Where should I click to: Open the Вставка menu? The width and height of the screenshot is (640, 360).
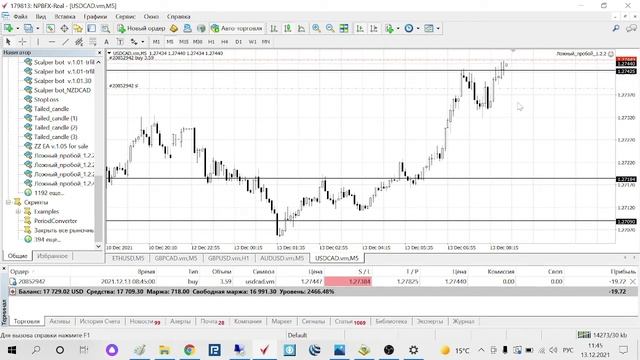click(x=65, y=17)
